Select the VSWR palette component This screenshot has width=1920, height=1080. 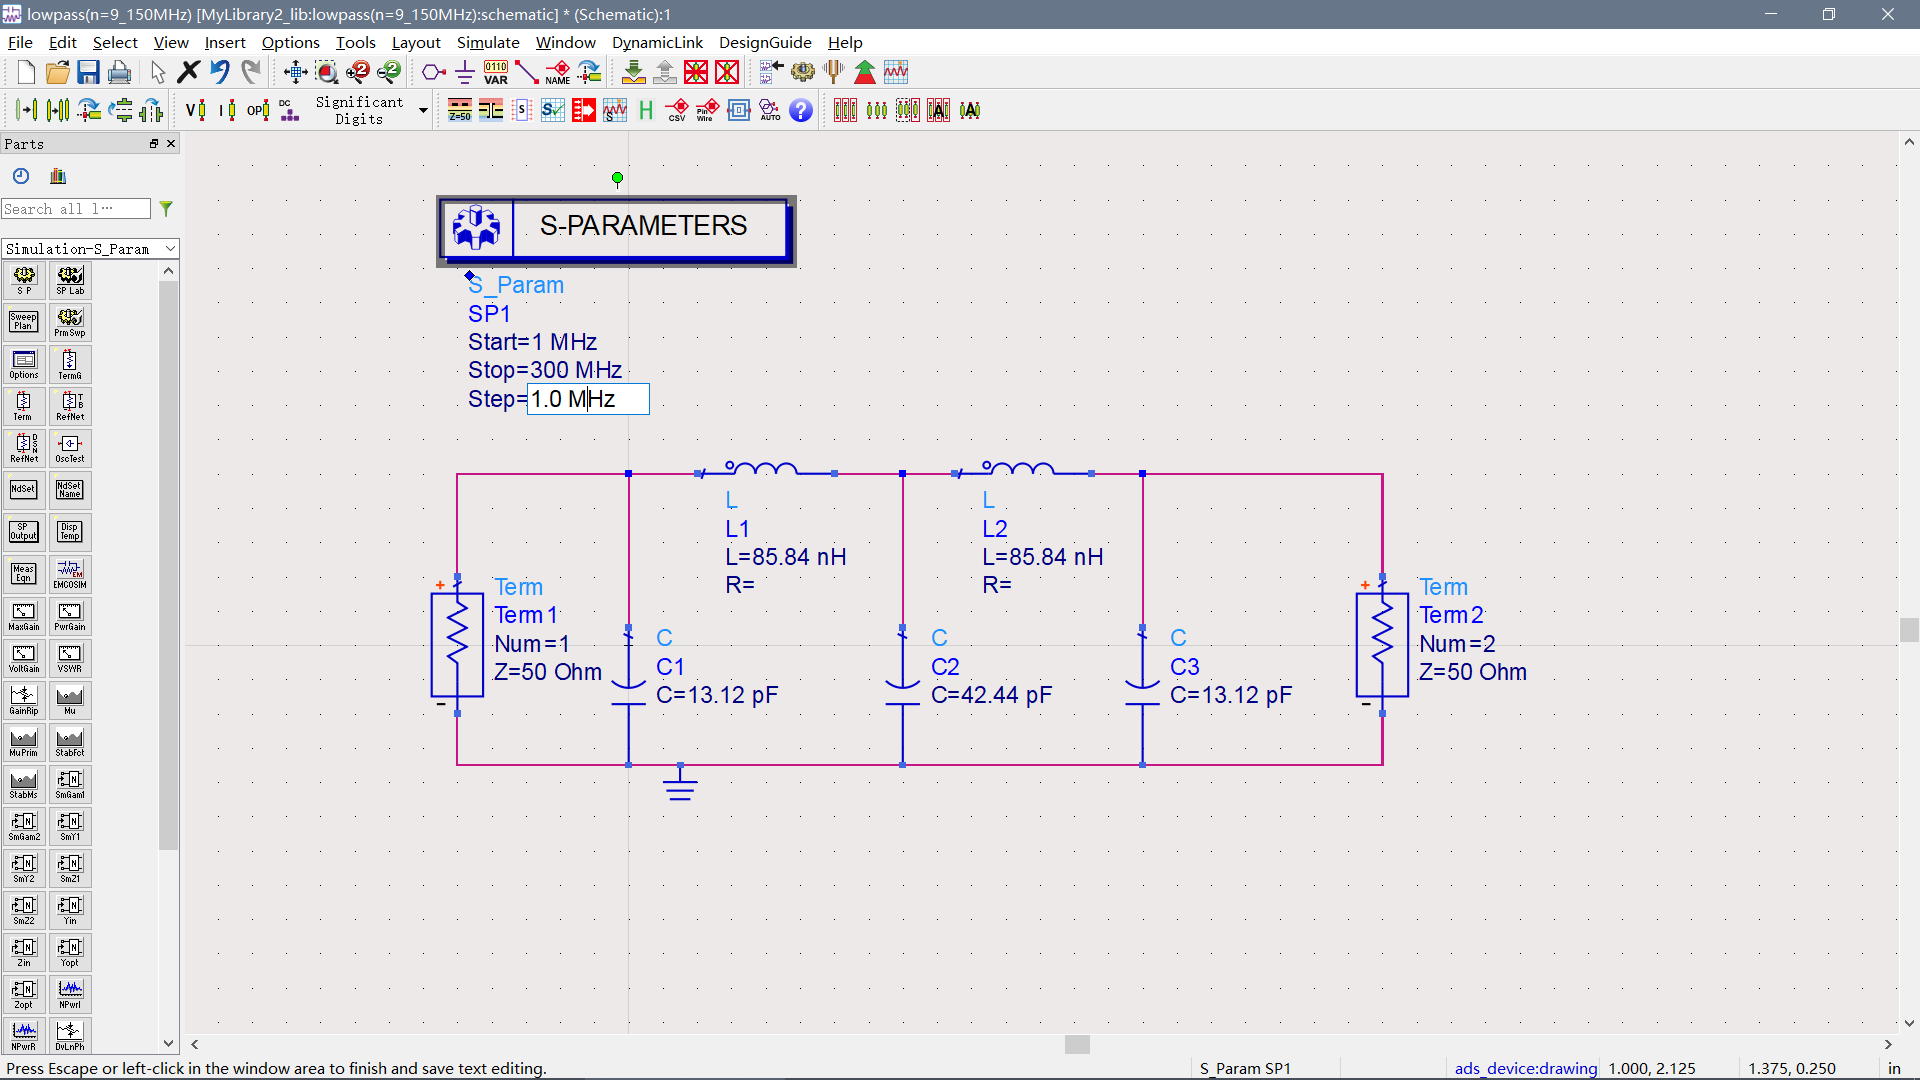(x=70, y=658)
